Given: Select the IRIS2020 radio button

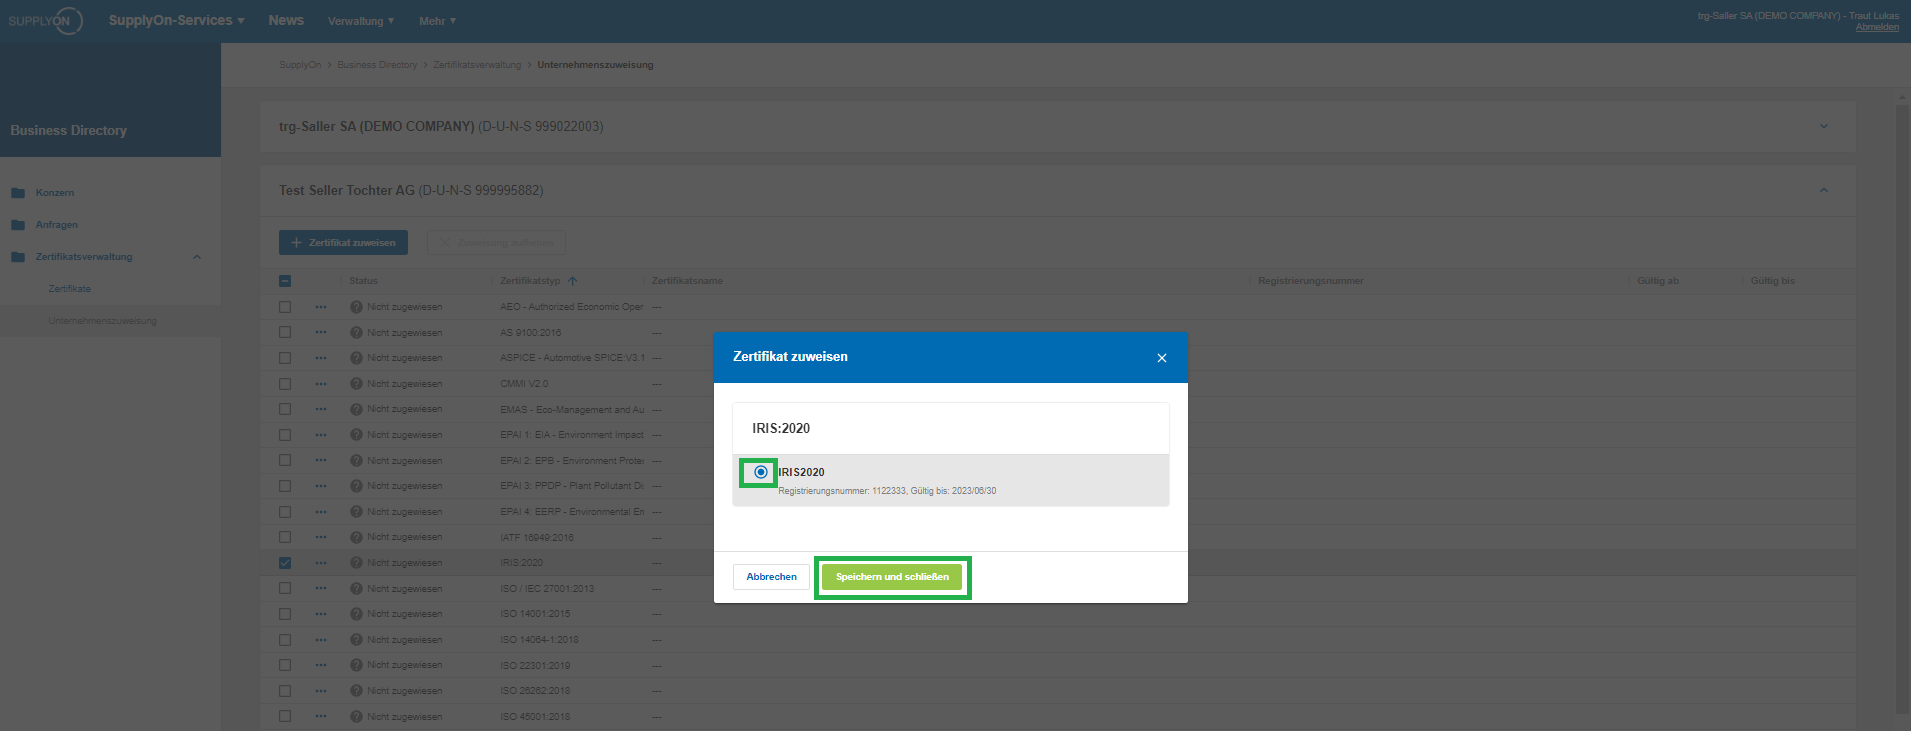Looking at the screenshot, I should [x=761, y=472].
